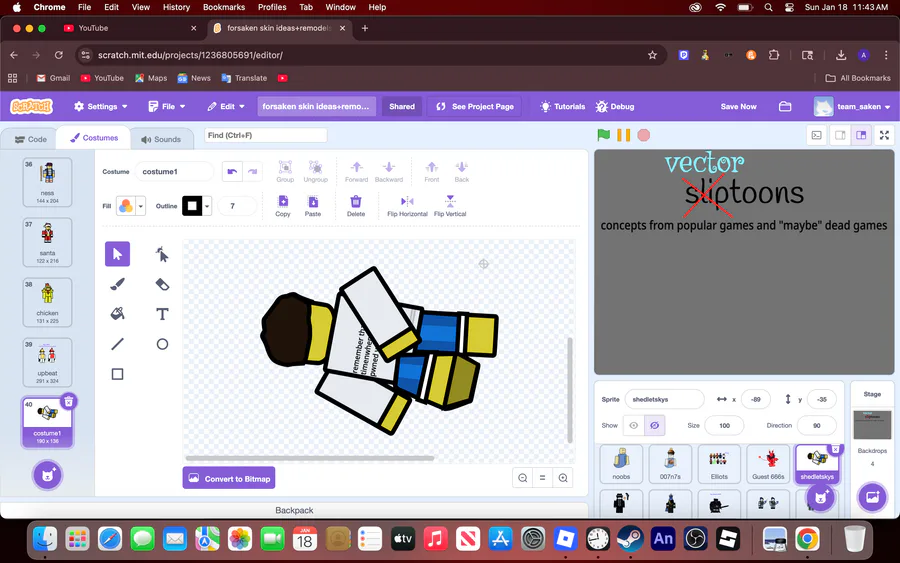Enter full screen stage mode
This screenshot has width=900, height=563.
pos(885,135)
